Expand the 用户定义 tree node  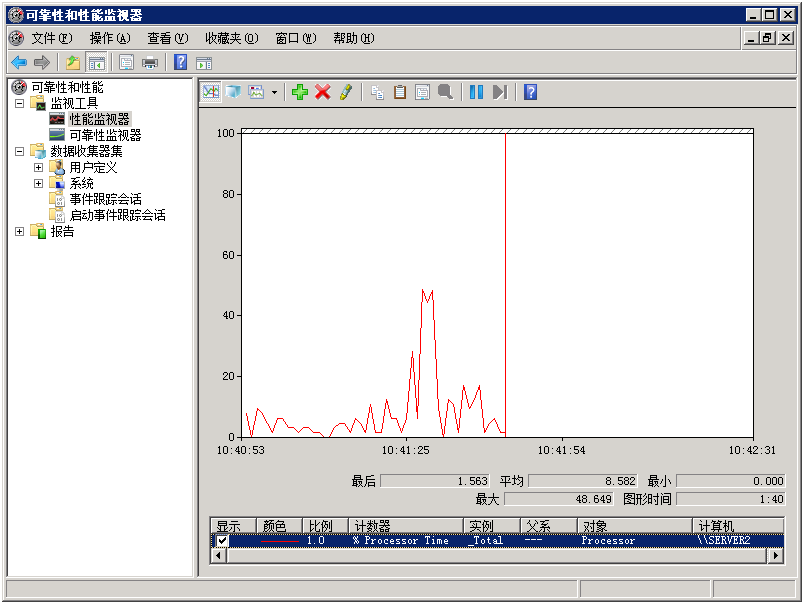(39, 167)
